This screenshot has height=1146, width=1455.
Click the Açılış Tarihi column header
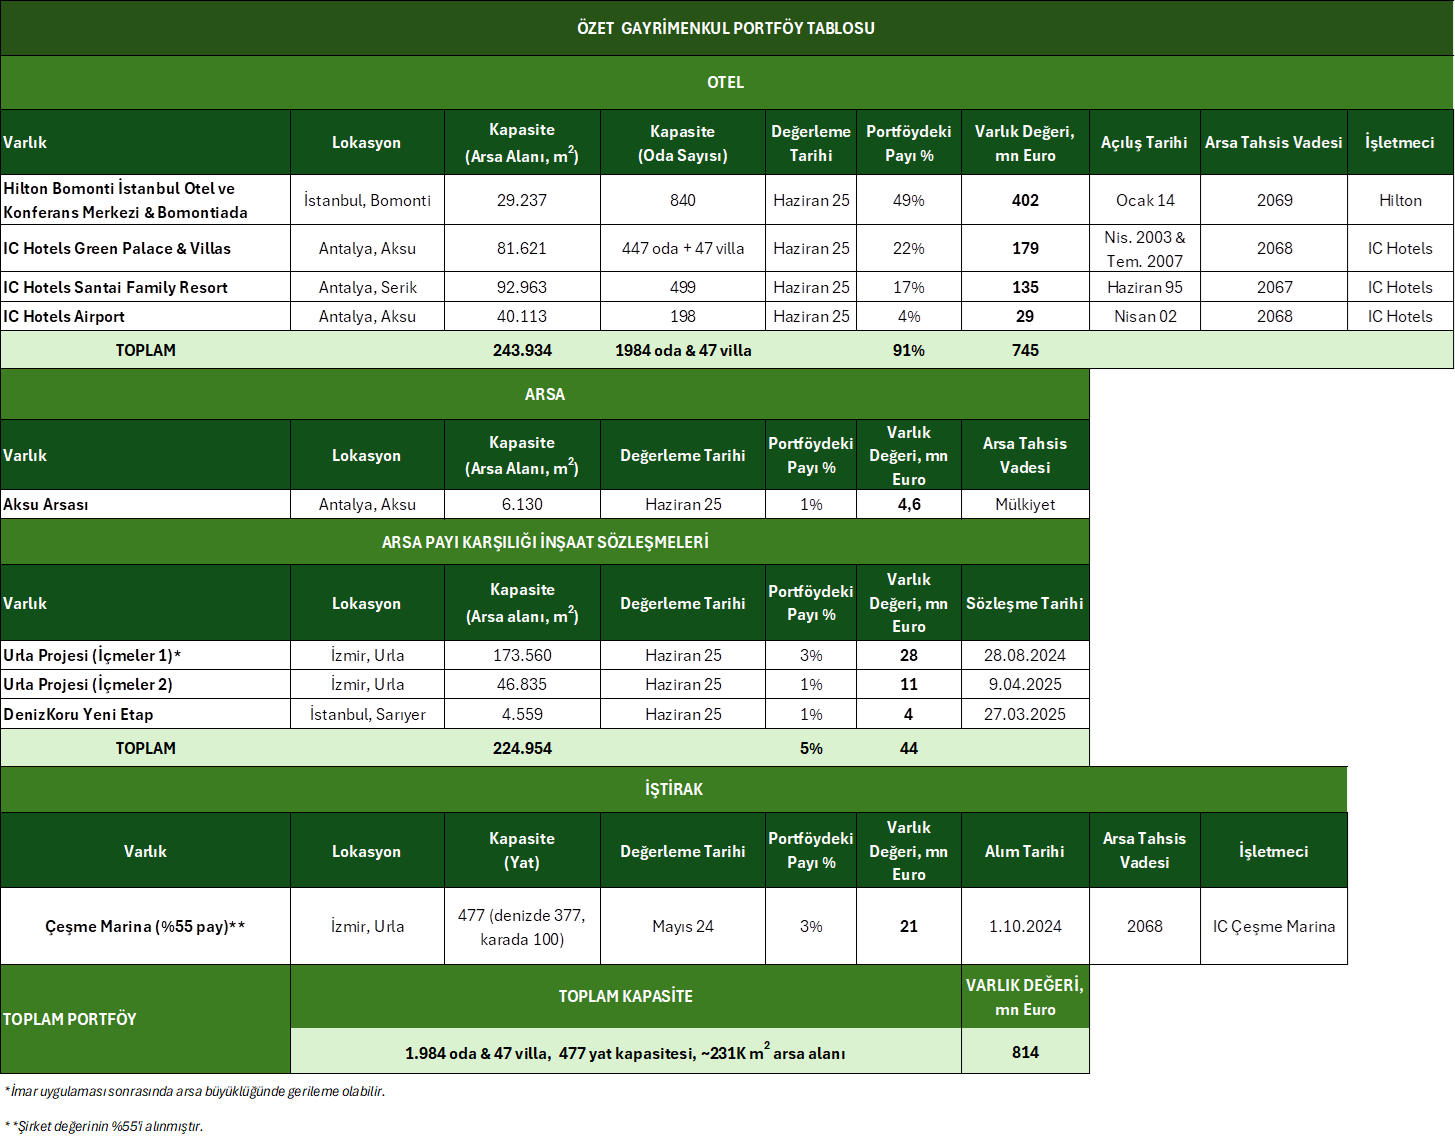1144,142
